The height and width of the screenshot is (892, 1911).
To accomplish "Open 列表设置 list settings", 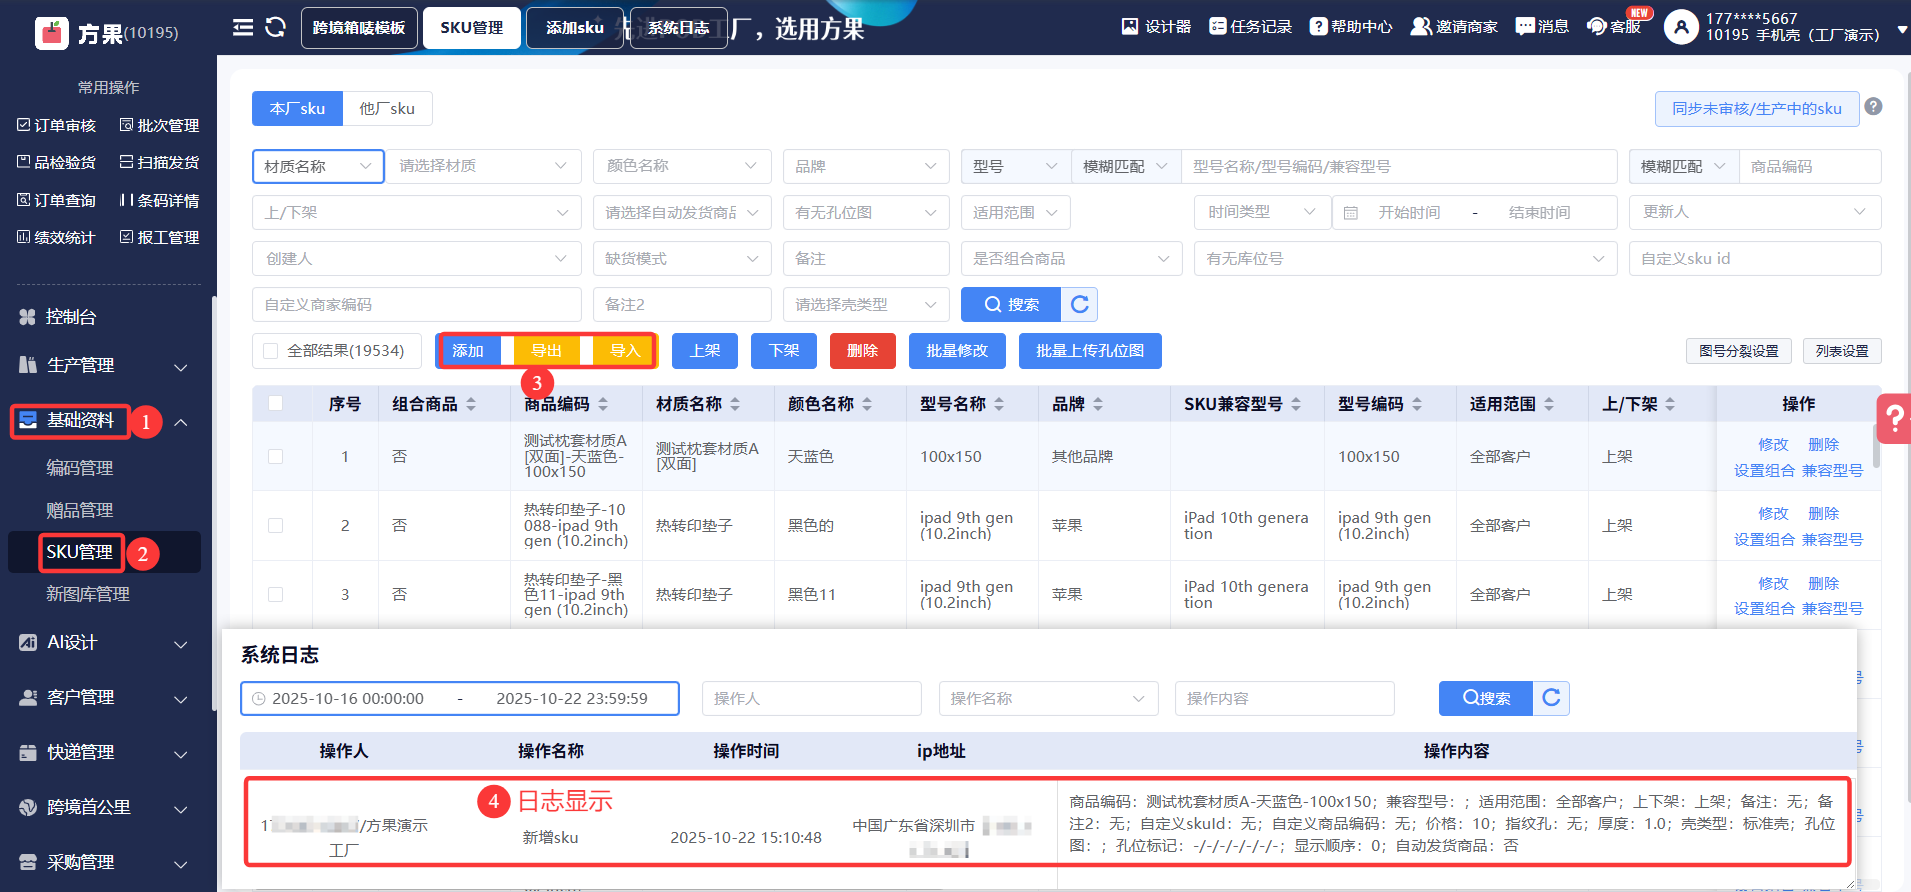I will (x=1842, y=351).
